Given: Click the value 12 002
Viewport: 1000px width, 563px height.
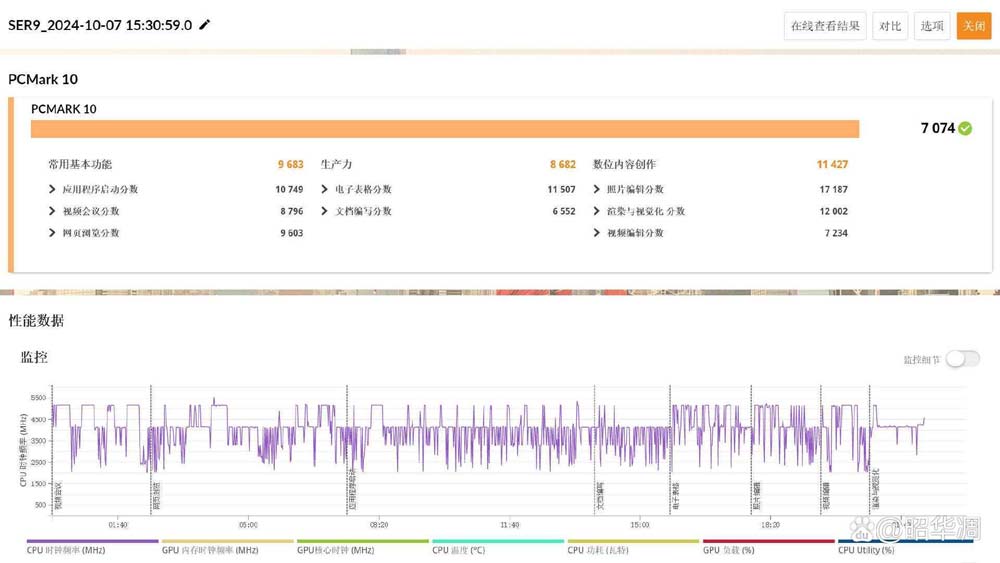Looking at the screenshot, I should click(834, 211).
